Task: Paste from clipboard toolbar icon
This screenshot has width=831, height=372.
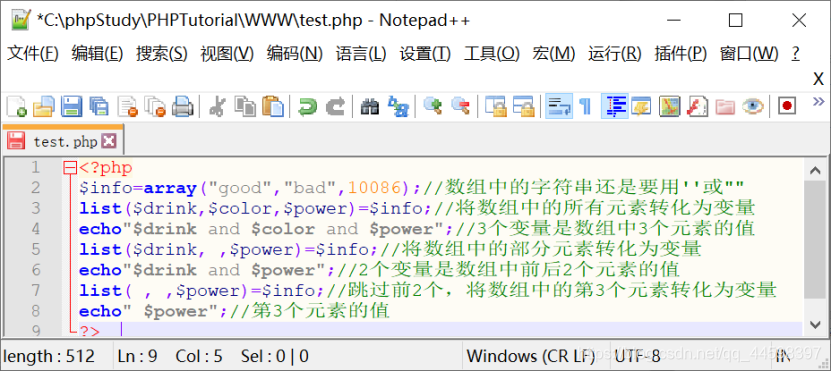Action: coord(273,107)
